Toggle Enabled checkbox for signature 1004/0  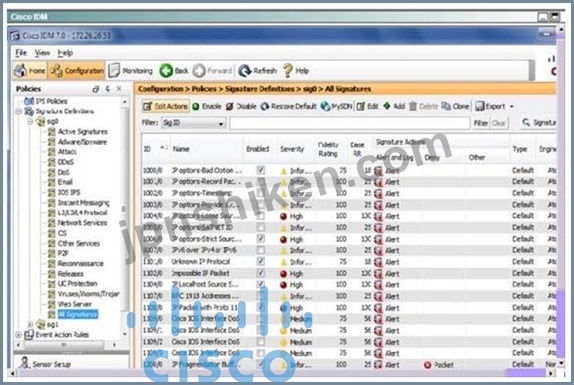[260, 216]
